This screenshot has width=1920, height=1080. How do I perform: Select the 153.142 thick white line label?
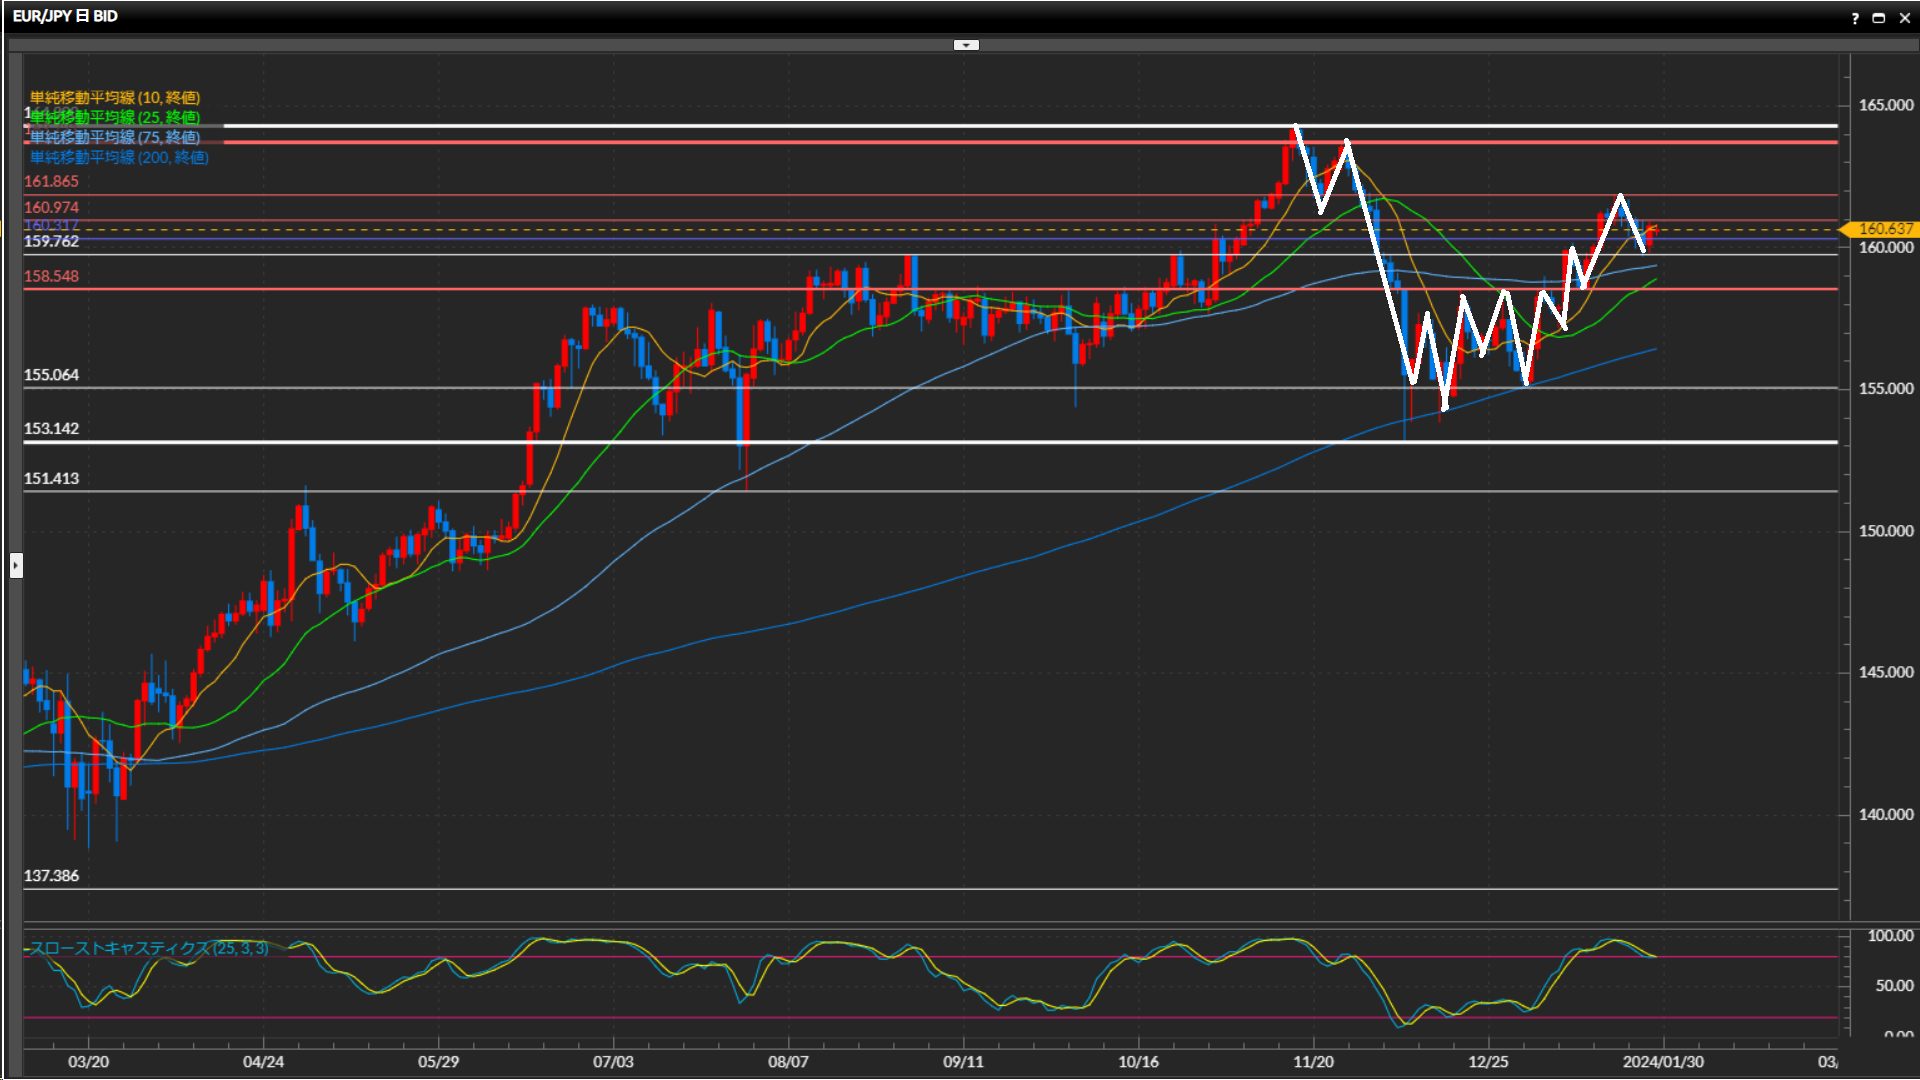51,428
